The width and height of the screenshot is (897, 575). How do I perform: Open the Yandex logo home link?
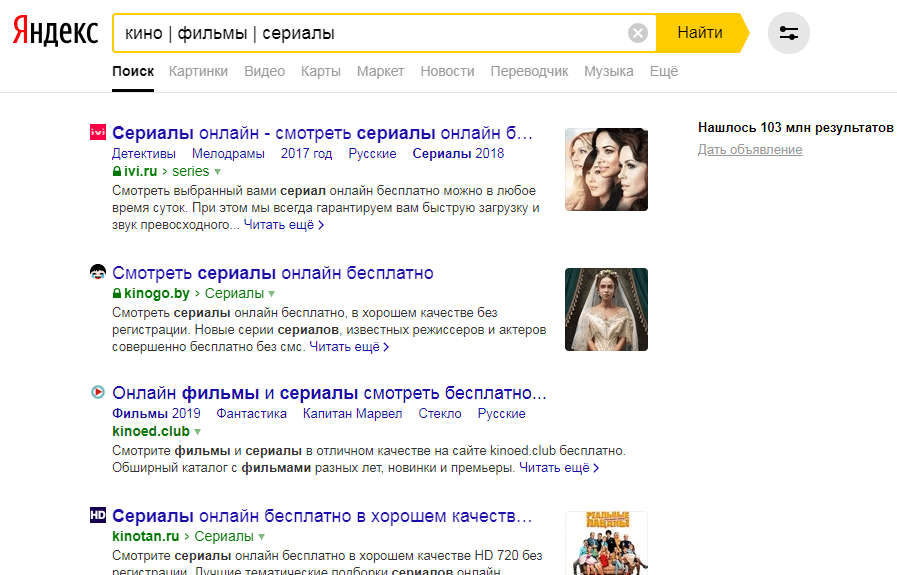click(55, 32)
